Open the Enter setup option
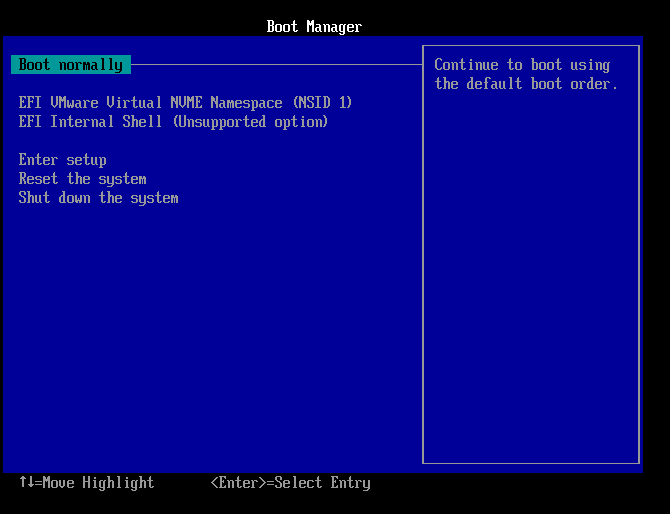This screenshot has width=670, height=514. (x=62, y=160)
